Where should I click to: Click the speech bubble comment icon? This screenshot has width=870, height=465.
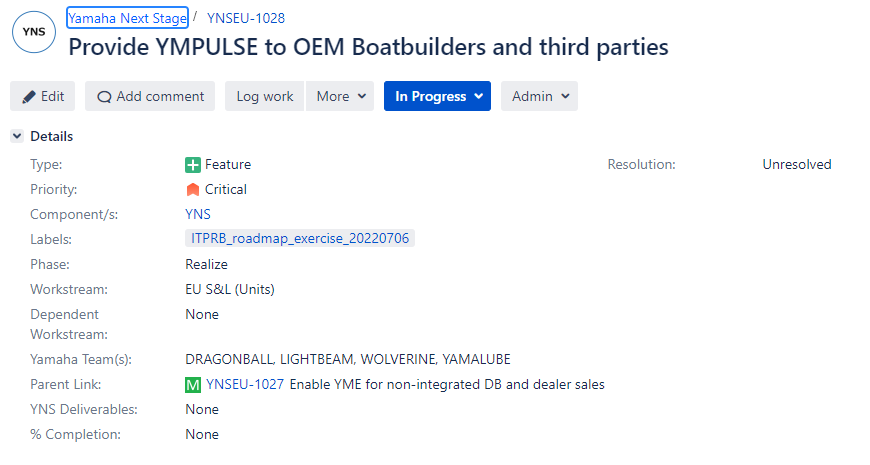tap(104, 97)
